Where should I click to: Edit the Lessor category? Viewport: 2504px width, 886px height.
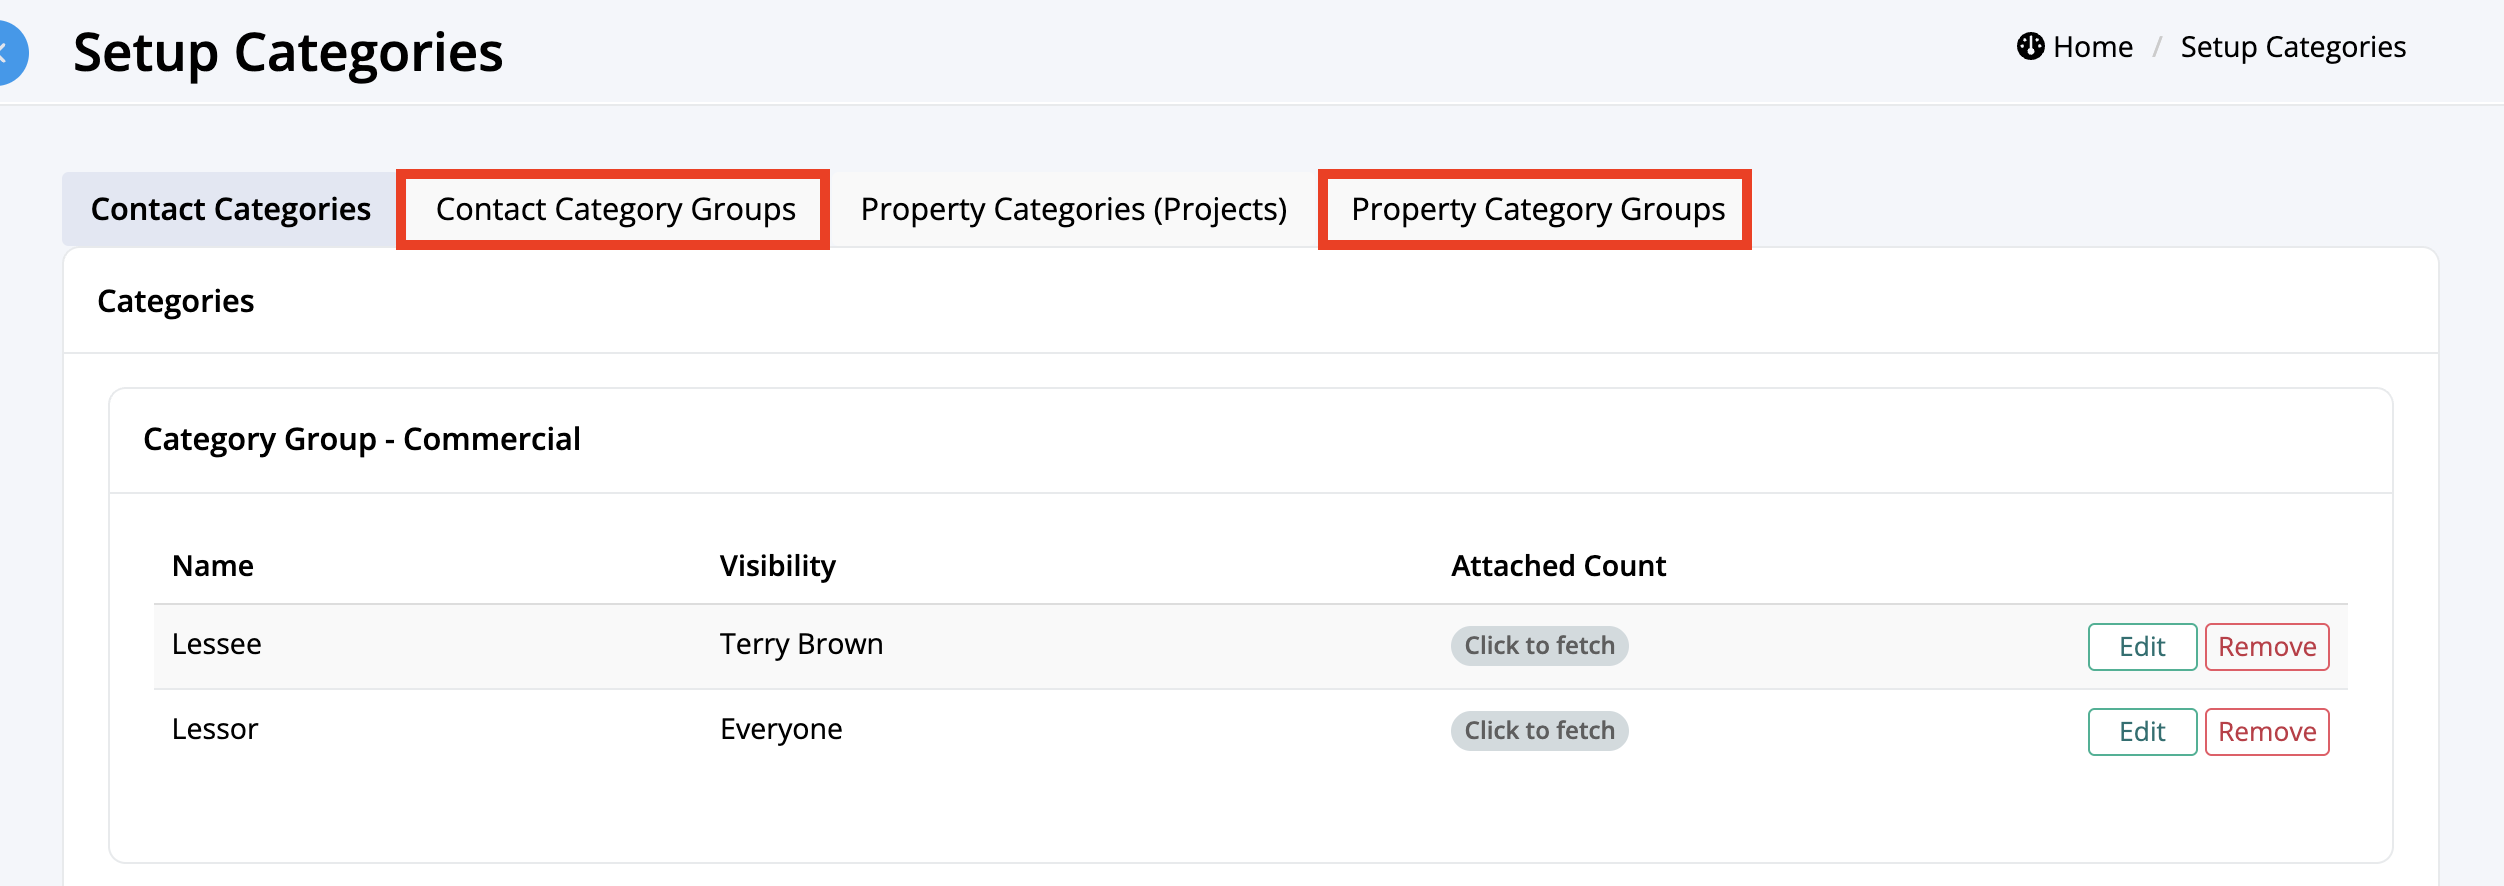(x=2141, y=732)
